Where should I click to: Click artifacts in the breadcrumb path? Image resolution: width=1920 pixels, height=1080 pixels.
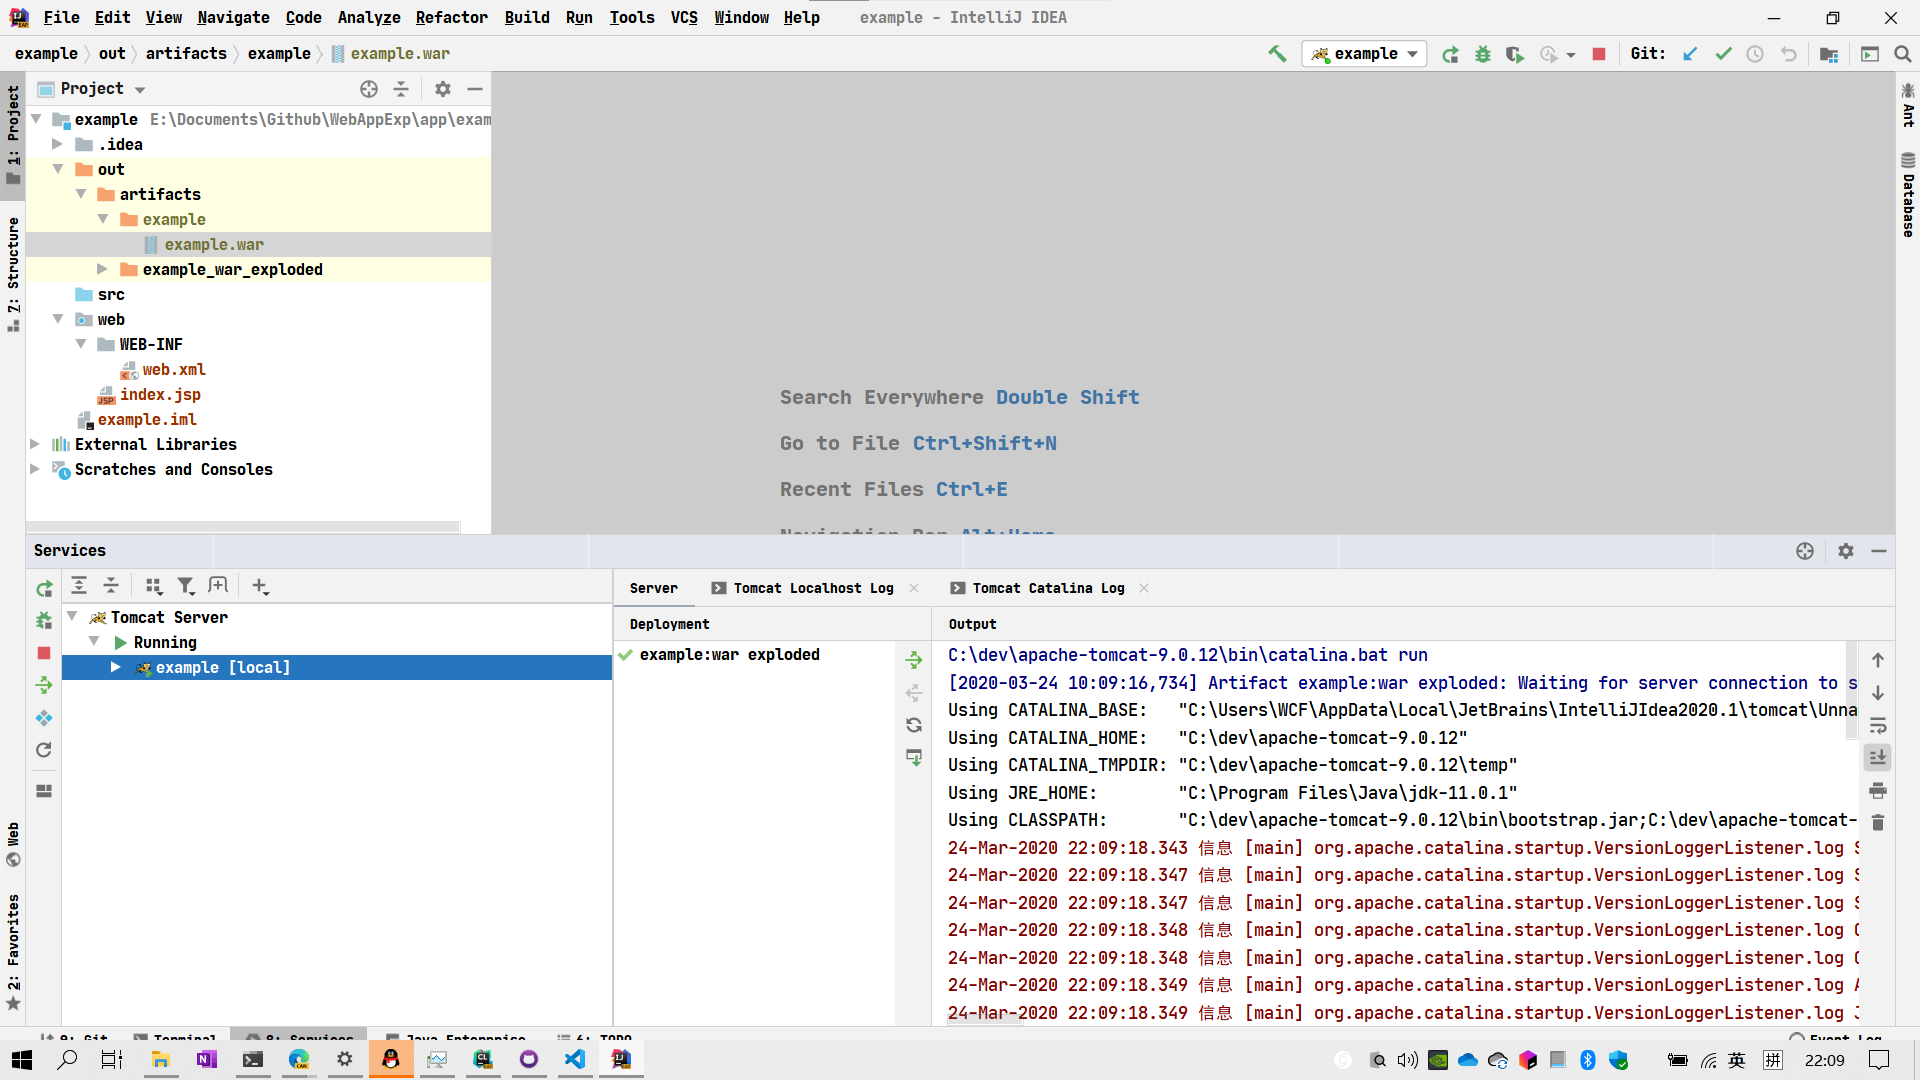(186, 53)
